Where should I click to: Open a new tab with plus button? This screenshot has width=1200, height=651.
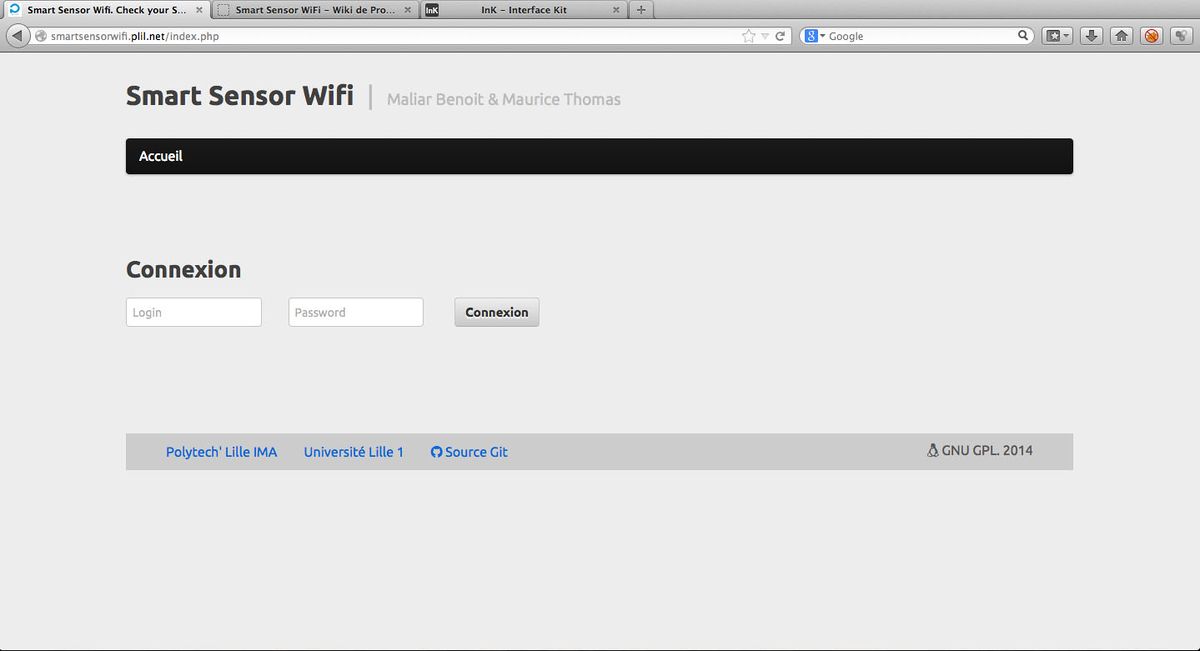tap(641, 10)
